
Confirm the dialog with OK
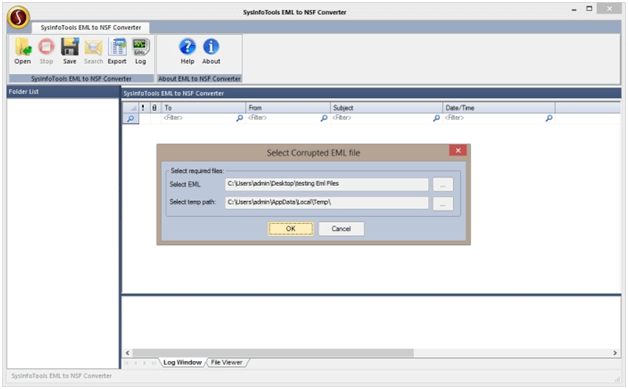291,229
